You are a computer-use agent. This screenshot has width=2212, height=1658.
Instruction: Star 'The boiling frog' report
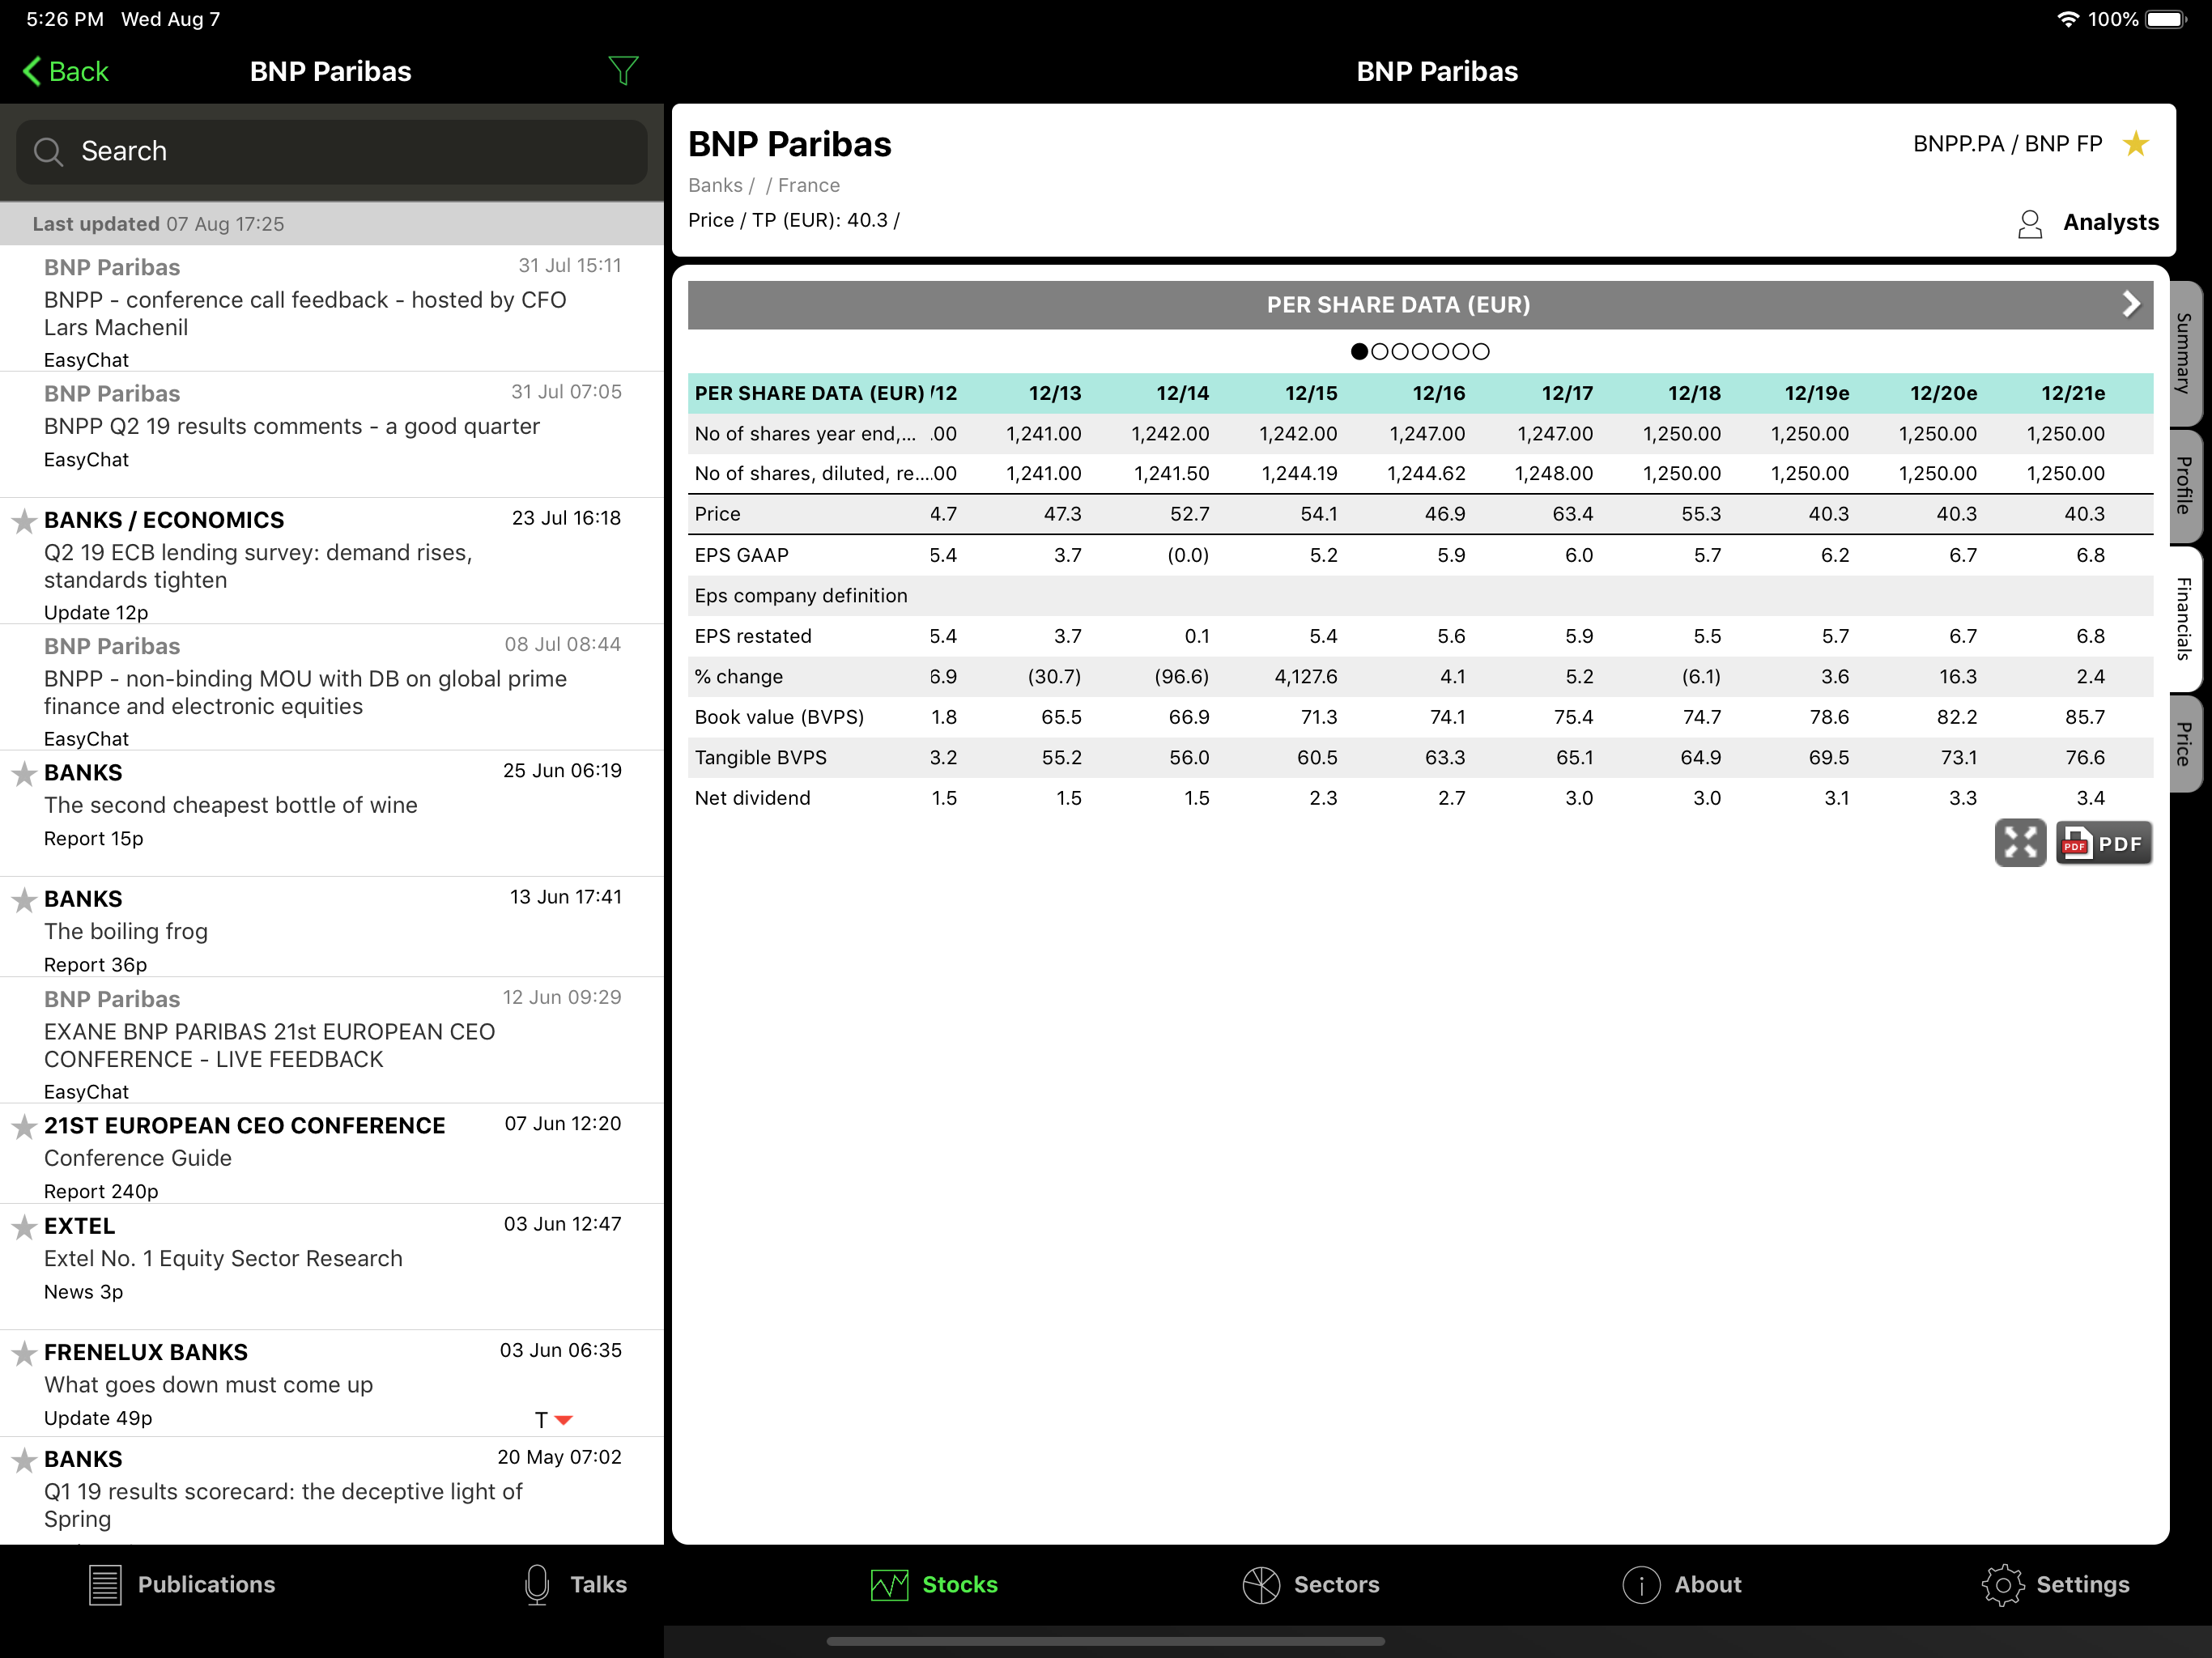(x=24, y=900)
